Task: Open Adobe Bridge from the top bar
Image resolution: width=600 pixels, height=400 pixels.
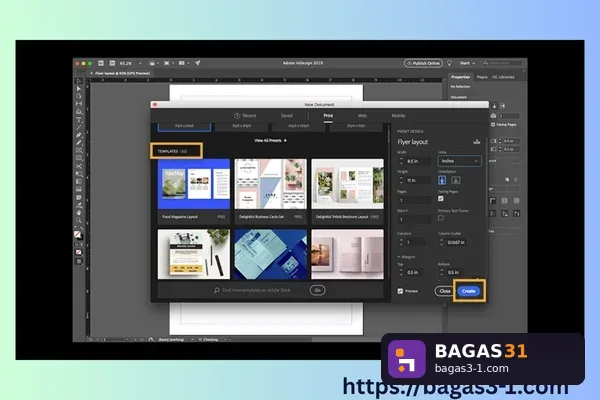Action: (101, 63)
